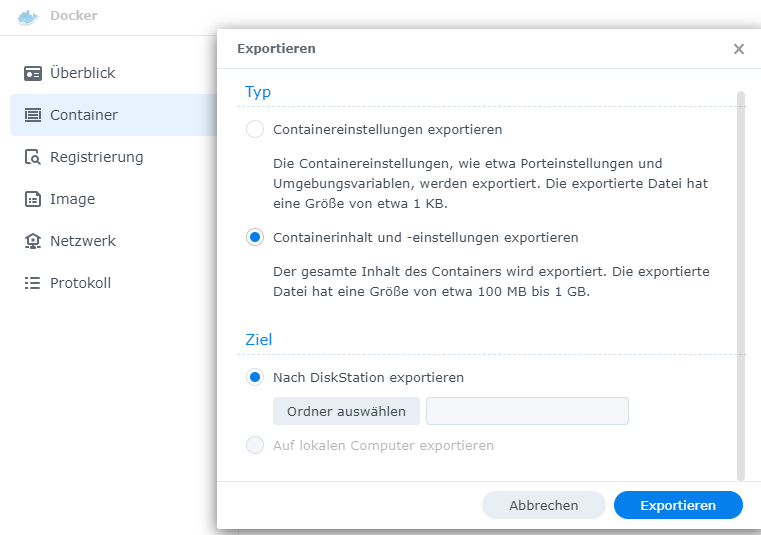Screen dimensions: 761x535
Task: Click the Protokoll list icon
Action: (33, 283)
